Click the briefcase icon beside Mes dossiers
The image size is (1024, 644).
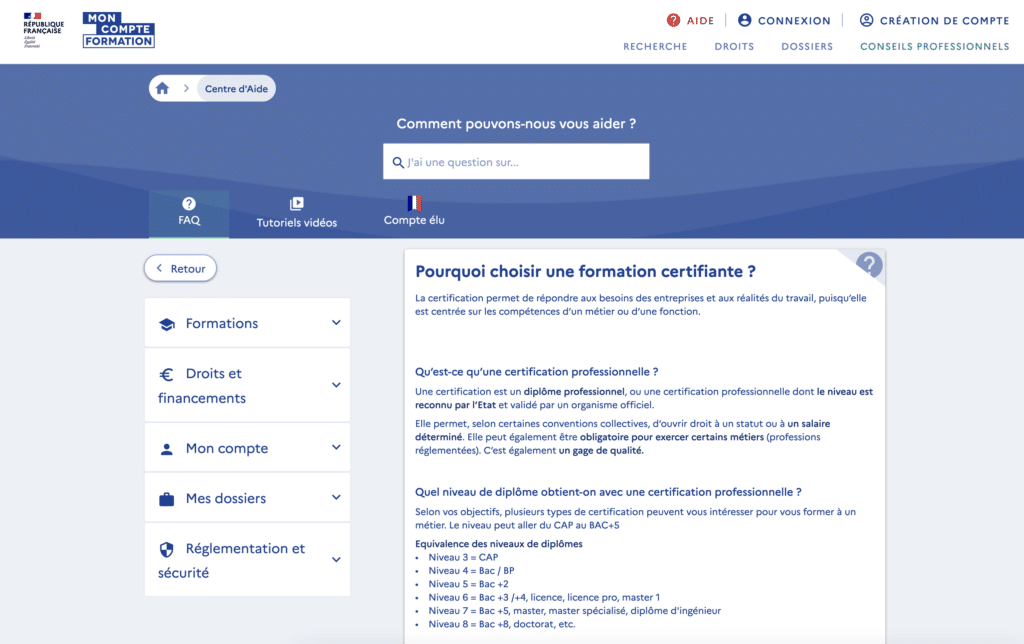[x=167, y=499]
